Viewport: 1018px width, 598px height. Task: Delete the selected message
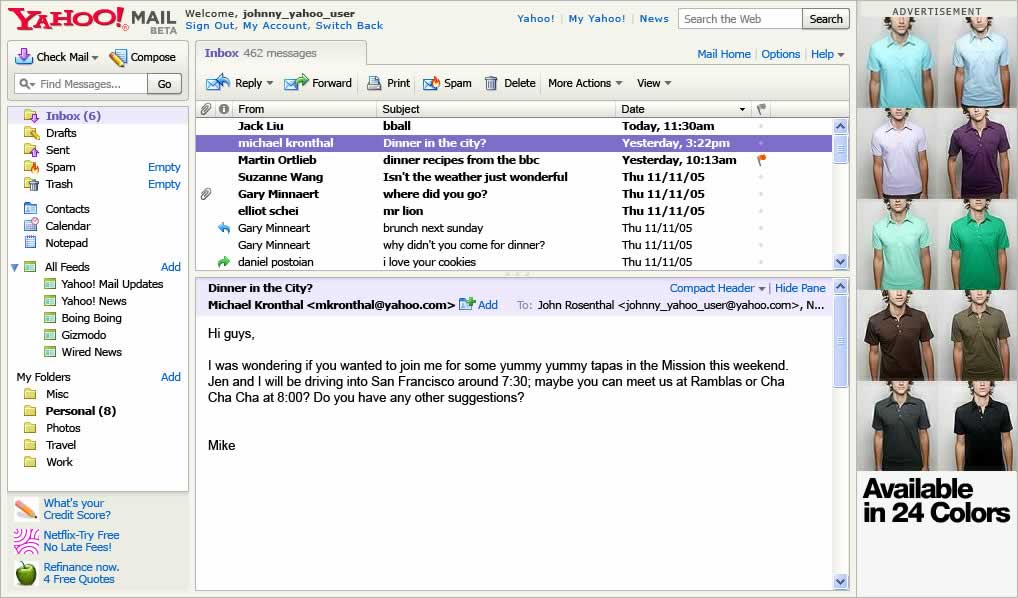click(x=509, y=83)
